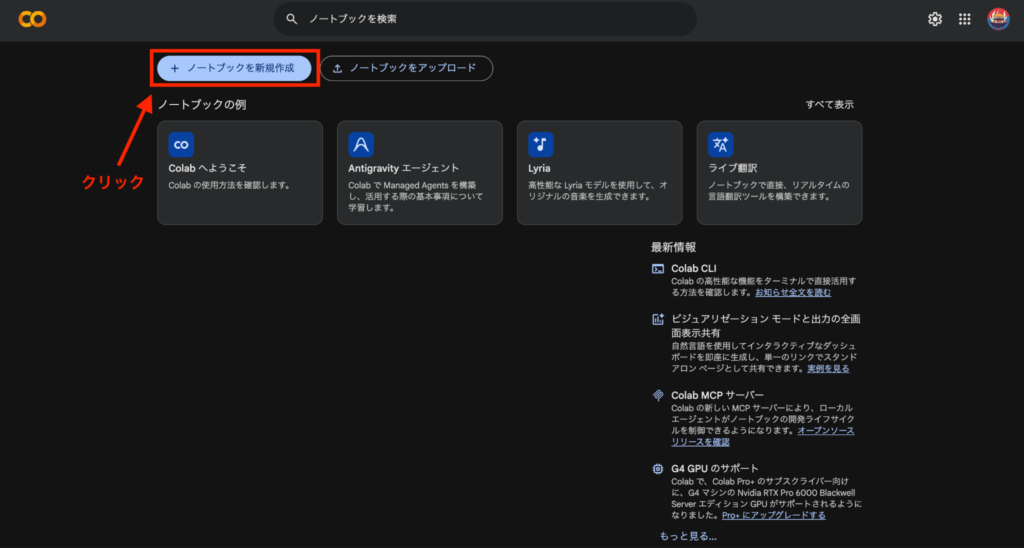The image size is (1024, 548).
Task: Open the お知らせ全文を読む link
Action: coord(793,293)
